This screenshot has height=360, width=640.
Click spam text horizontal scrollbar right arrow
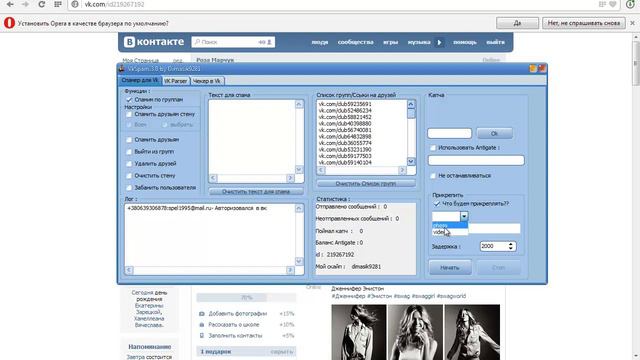[x=290, y=178]
